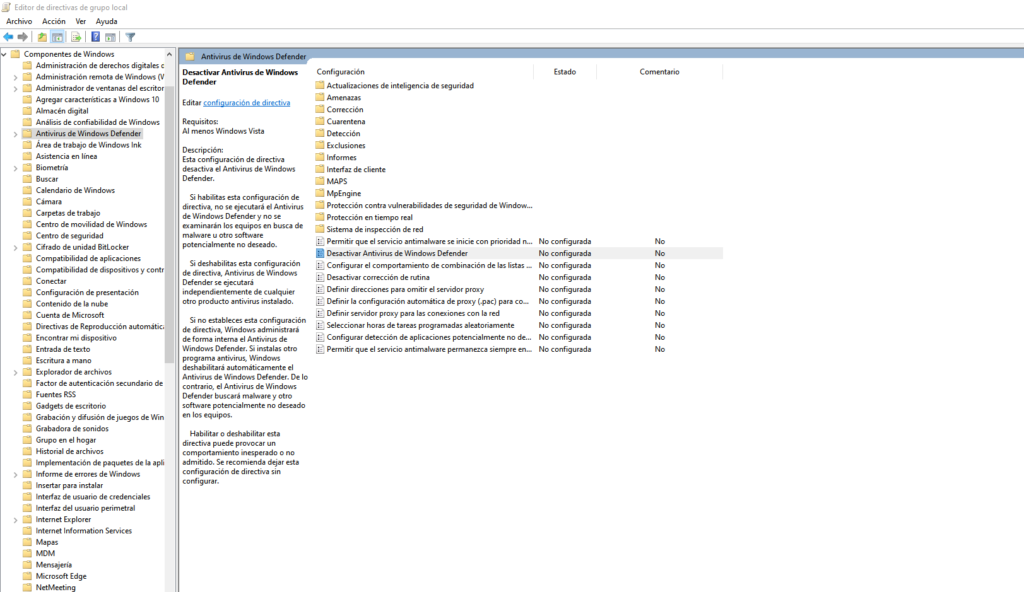Open the Ayuda menu
The image size is (1024, 592).
tap(106, 22)
